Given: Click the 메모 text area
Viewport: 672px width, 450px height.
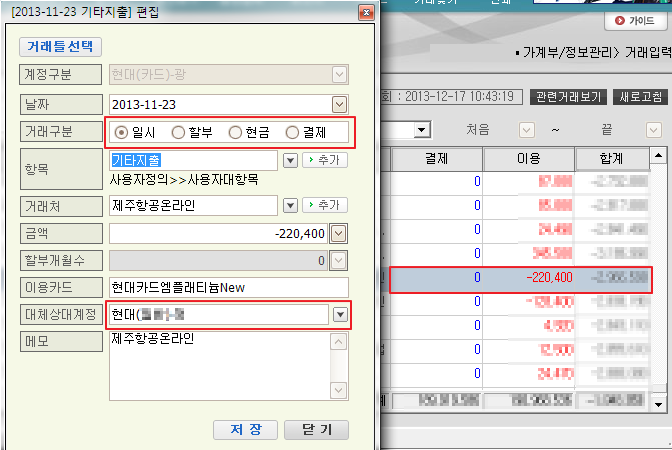Looking at the screenshot, I should (x=219, y=366).
